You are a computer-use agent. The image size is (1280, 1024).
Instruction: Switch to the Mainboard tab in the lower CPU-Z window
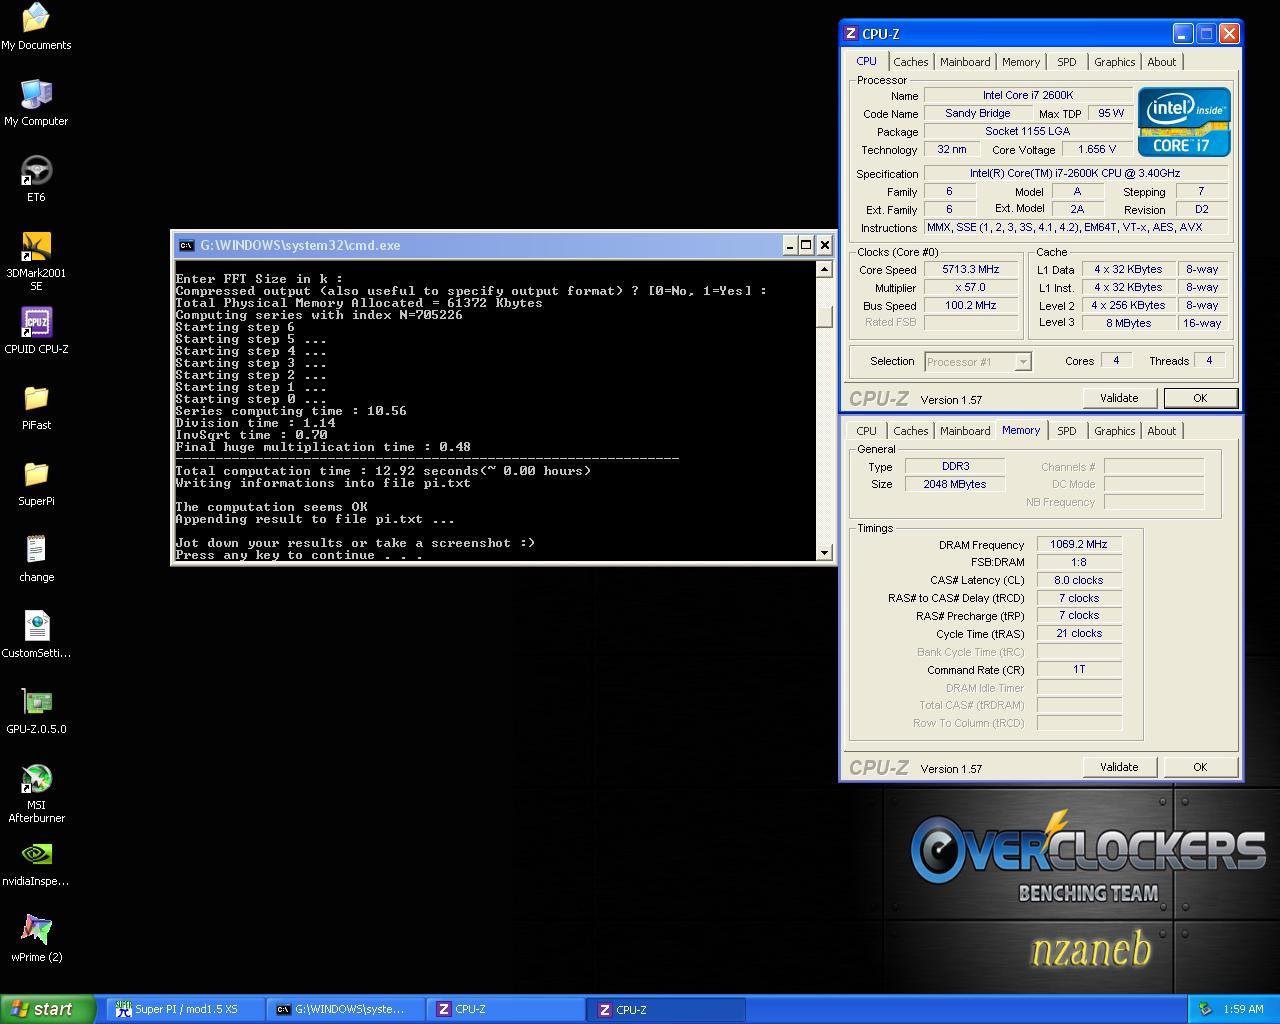965,431
